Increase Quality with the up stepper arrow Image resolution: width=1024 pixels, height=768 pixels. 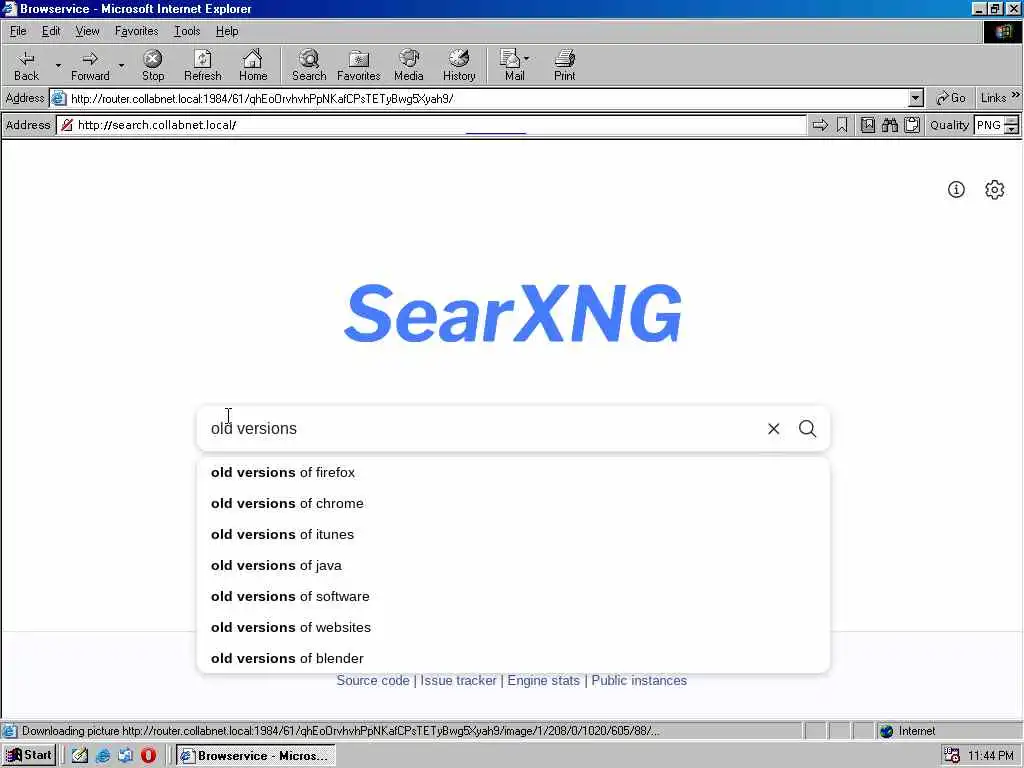pos(1012,120)
